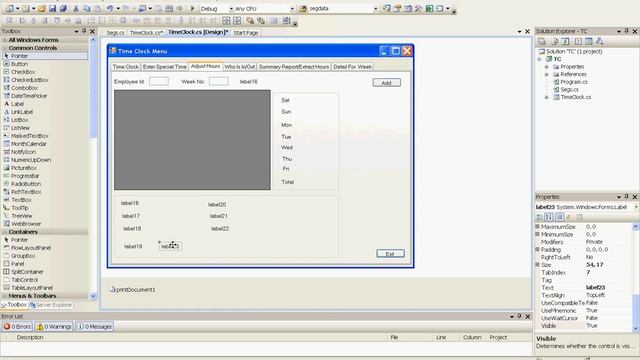Expand the References node in Solution Explorer
Image resolution: width=640 pixels, height=360 pixels.
tap(547, 75)
